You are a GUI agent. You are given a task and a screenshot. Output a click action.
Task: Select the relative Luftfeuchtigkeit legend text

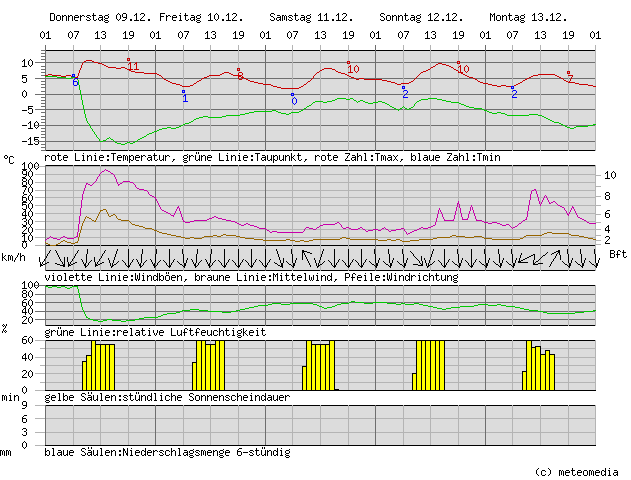coord(155,331)
